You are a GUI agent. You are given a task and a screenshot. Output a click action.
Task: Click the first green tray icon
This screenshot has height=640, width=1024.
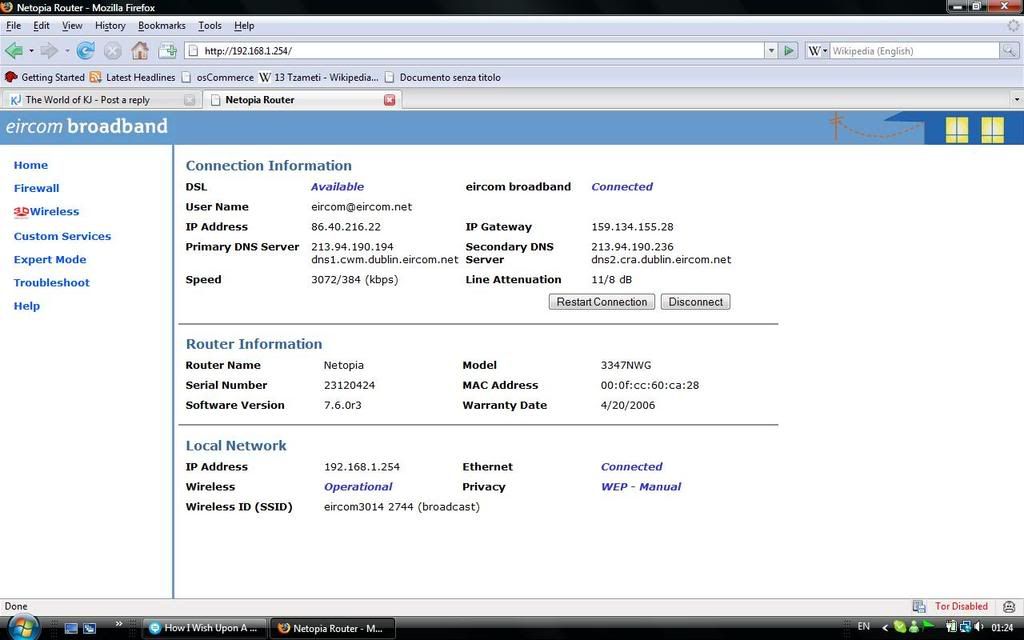(x=899, y=627)
